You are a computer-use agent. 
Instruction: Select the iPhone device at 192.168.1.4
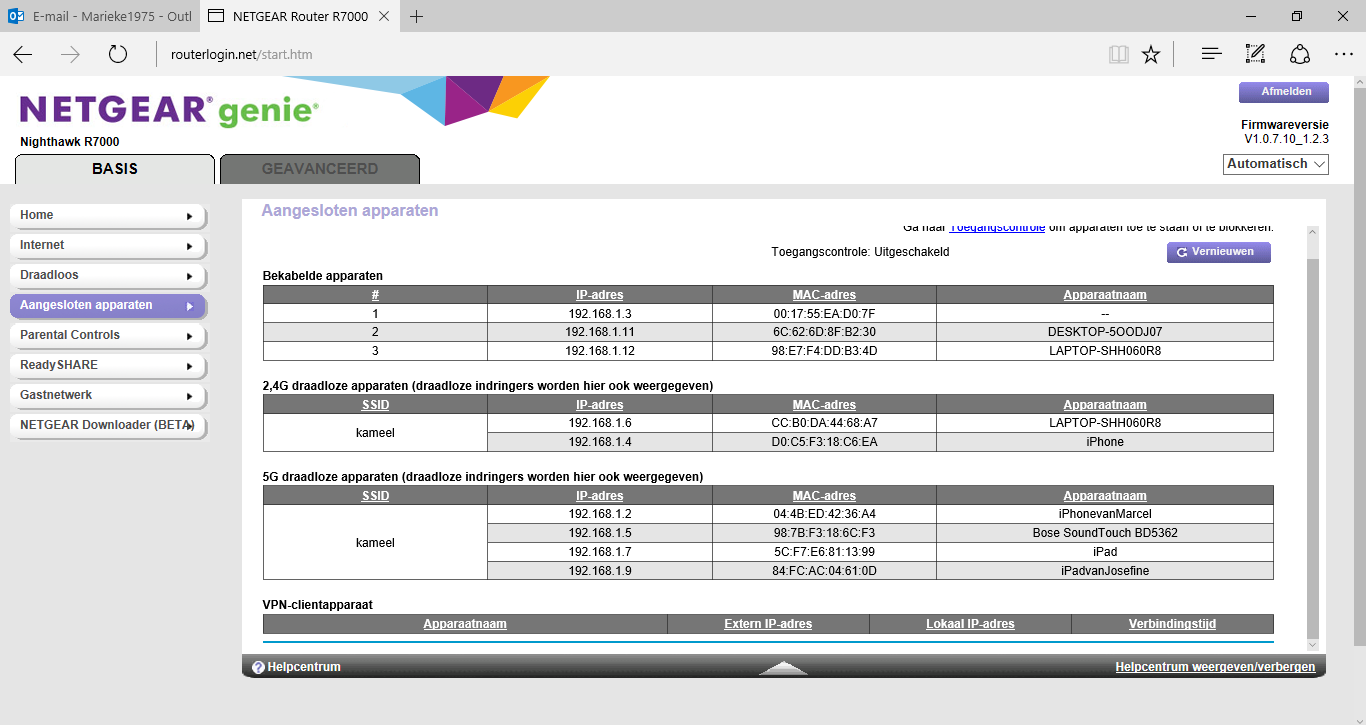[1105, 442]
